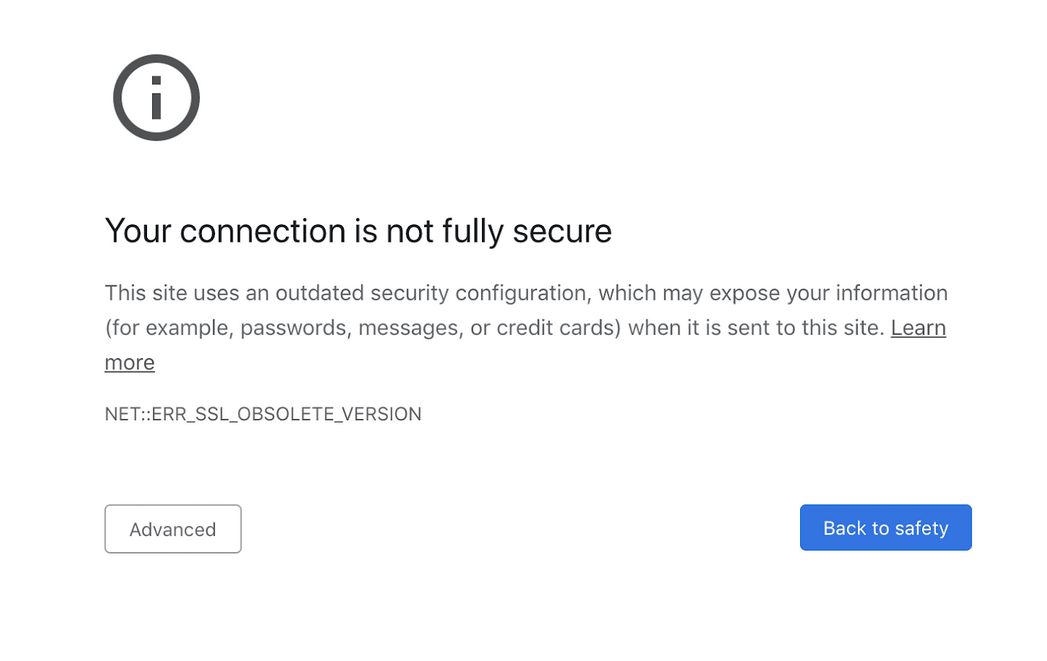Click the word "connection" in the heading
The image size is (1047, 661).
(x=263, y=231)
